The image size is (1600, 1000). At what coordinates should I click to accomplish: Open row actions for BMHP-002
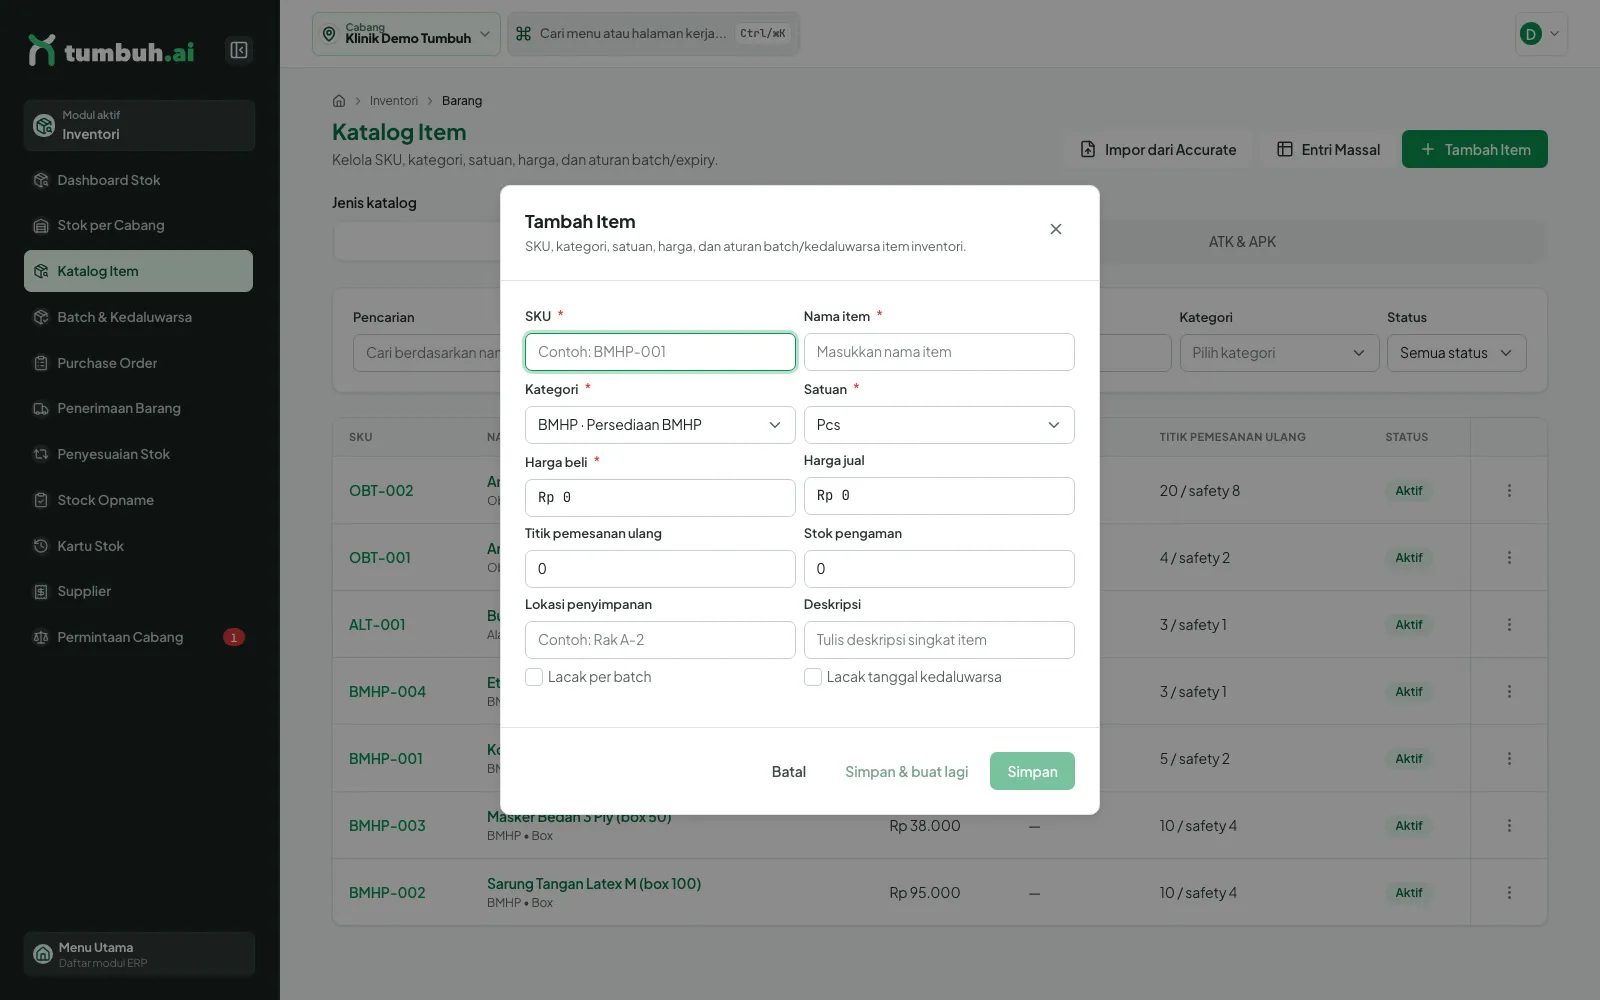pyautogui.click(x=1509, y=893)
